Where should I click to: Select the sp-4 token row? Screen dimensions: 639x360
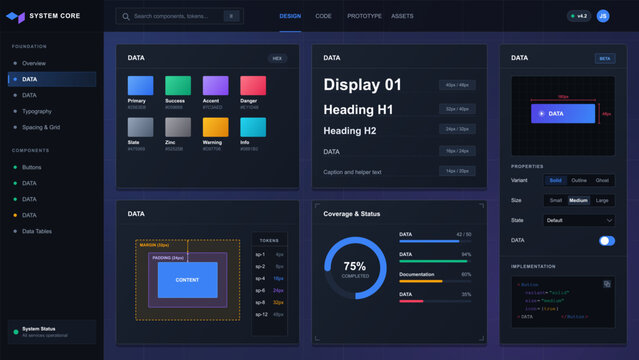[x=269, y=278]
